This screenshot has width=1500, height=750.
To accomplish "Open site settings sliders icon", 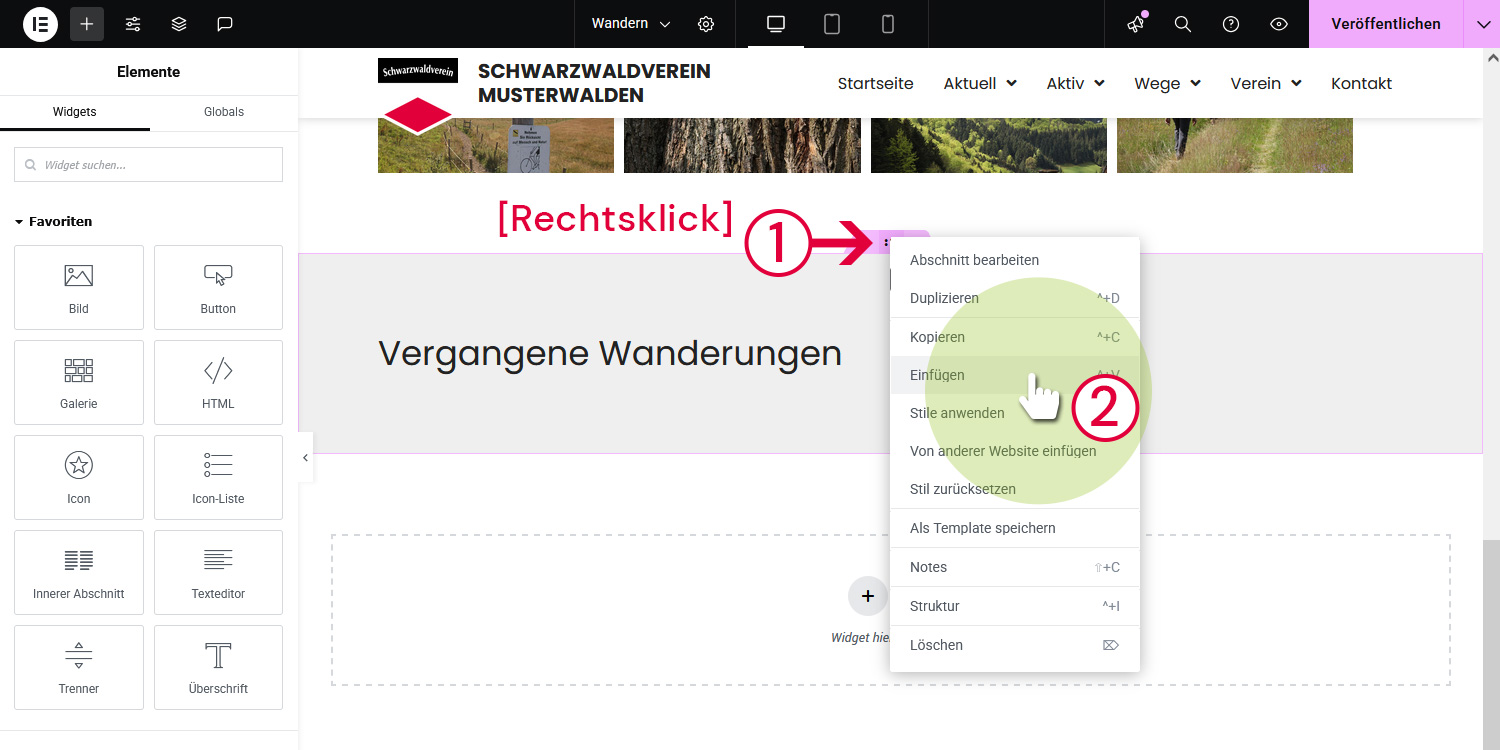I will [133, 24].
